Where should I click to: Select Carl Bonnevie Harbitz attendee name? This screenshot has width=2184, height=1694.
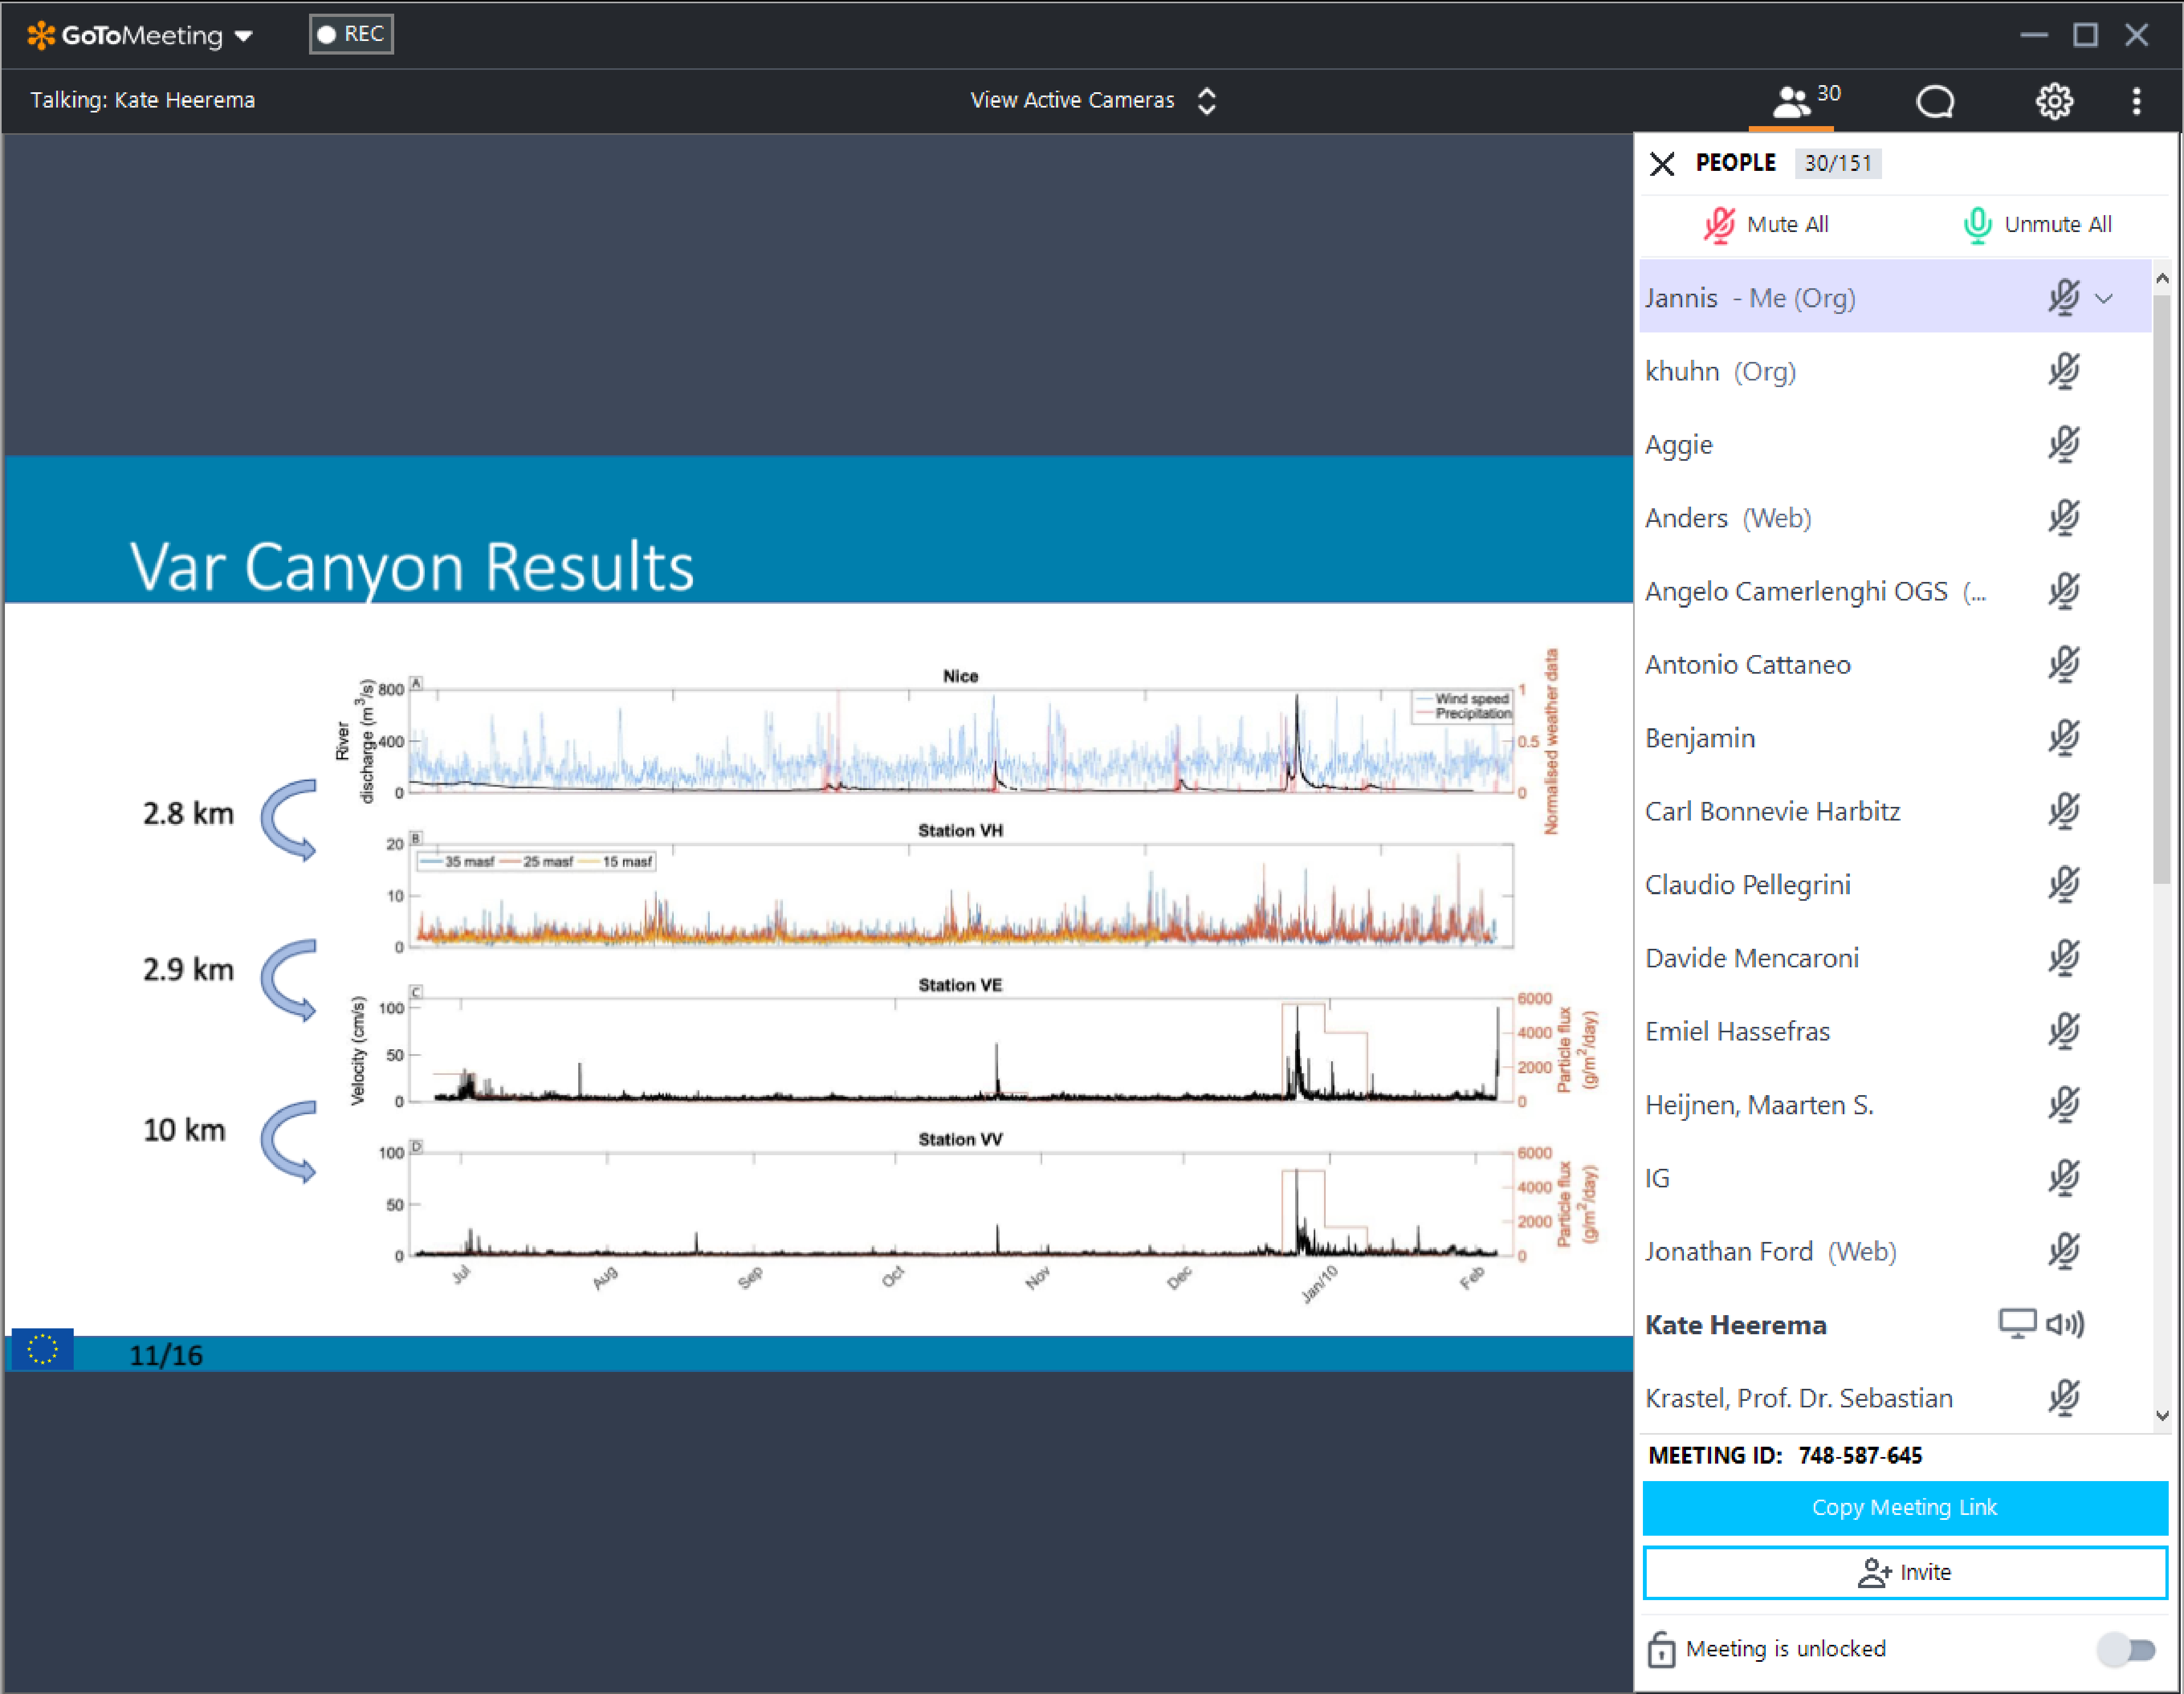[x=1772, y=811]
